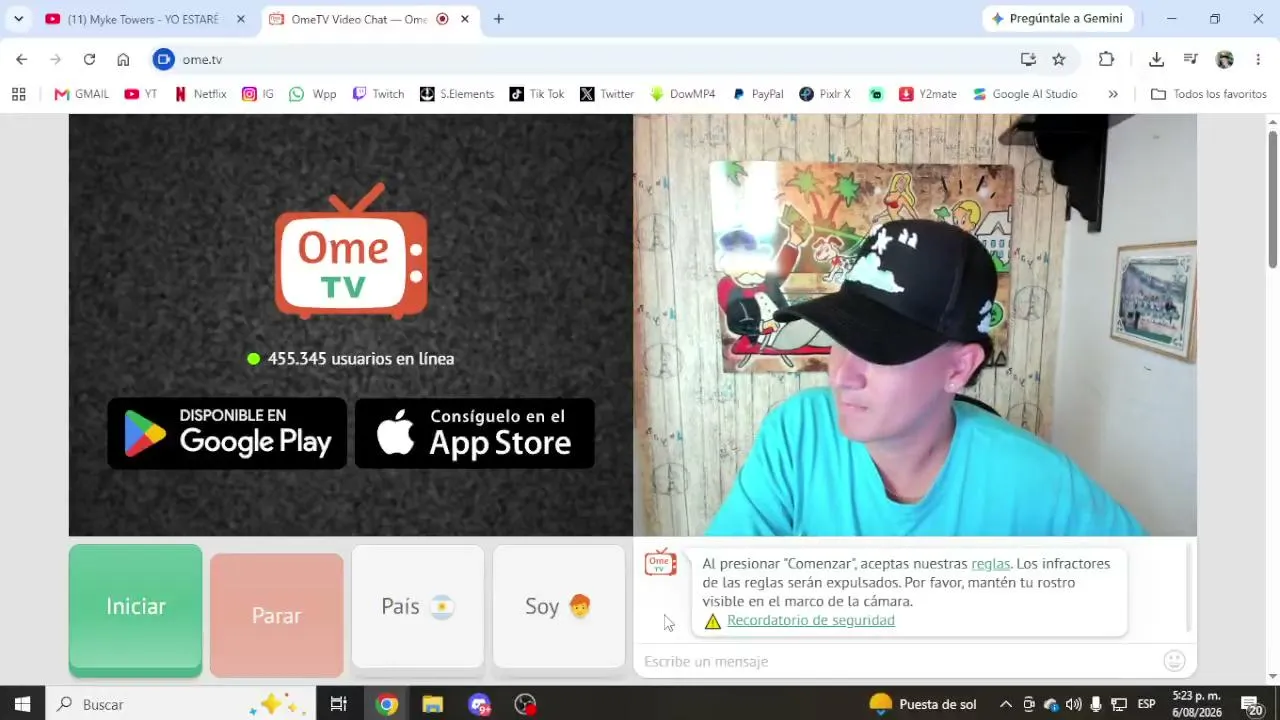
Task: Open the S.Elements bookmark
Action: tap(457, 94)
